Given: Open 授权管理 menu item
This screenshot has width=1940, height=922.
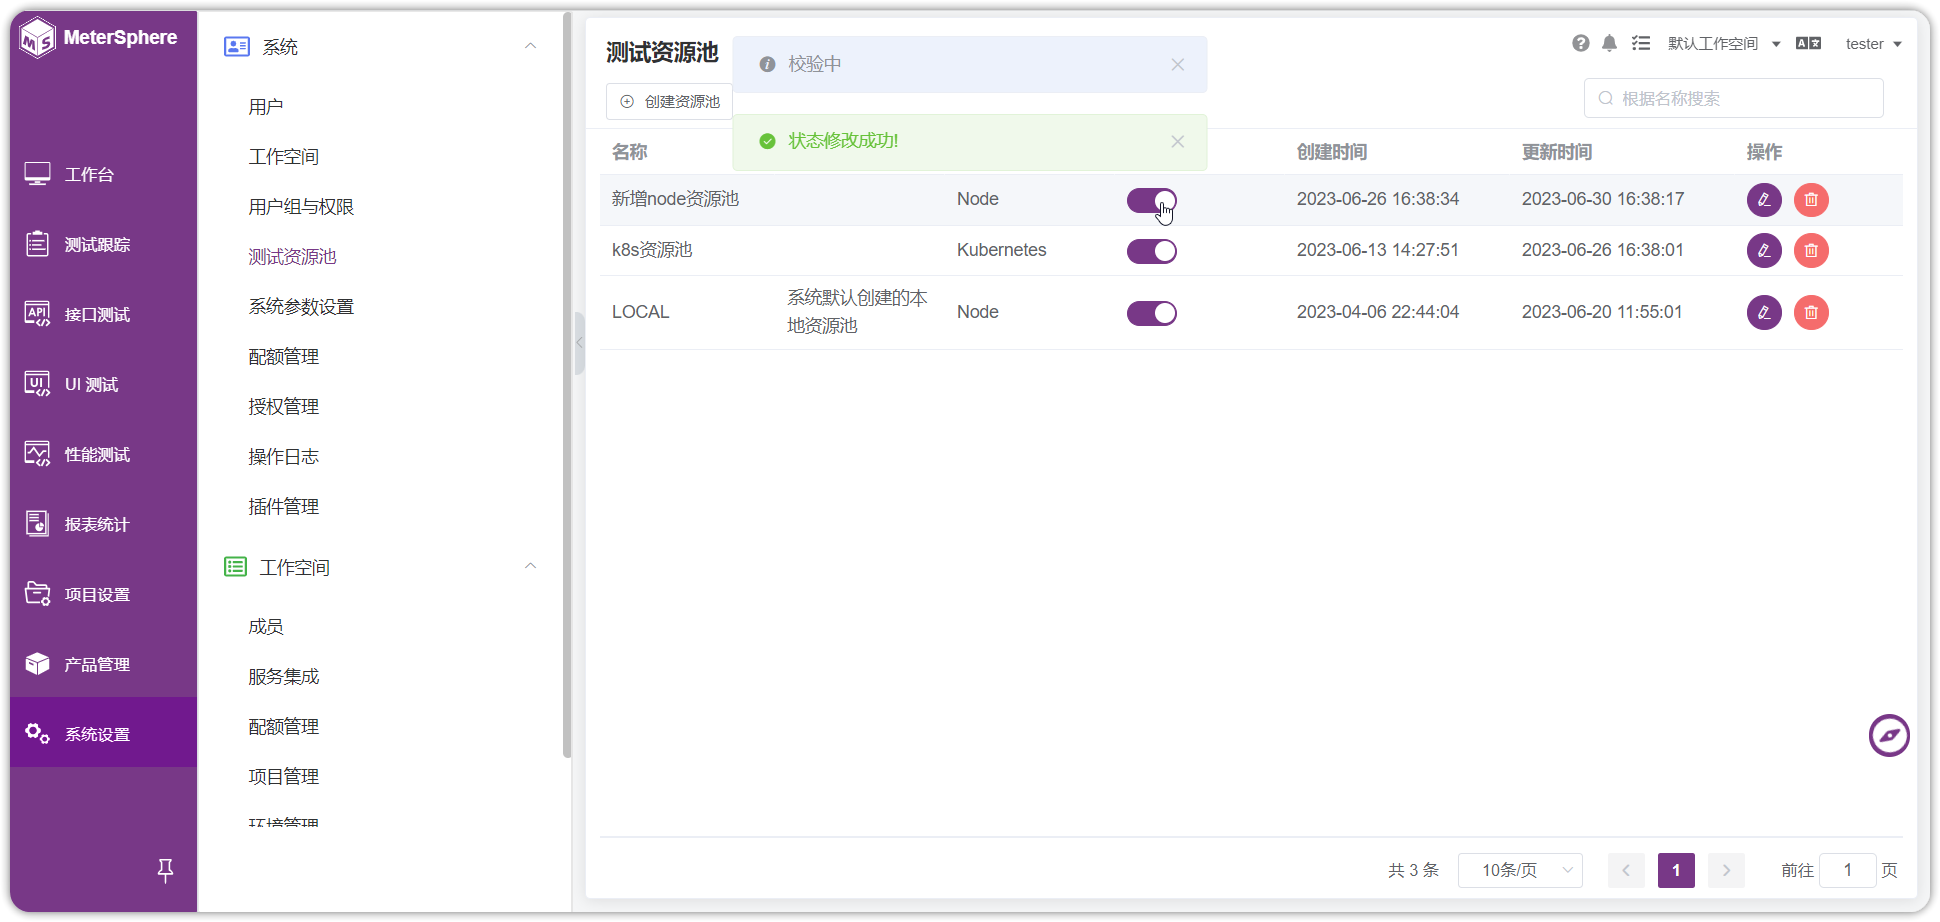Looking at the screenshot, I should [x=283, y=407].
